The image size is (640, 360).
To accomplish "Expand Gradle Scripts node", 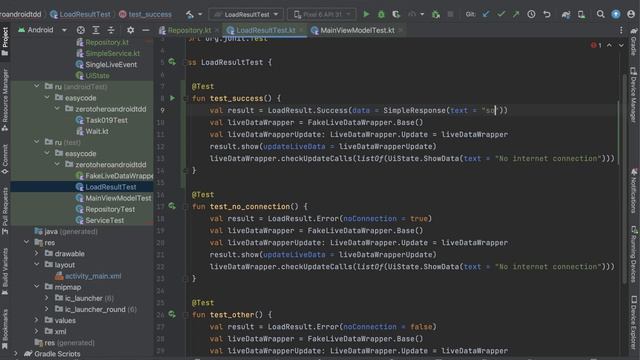I will pyautogui.click(x=16, y=353).
